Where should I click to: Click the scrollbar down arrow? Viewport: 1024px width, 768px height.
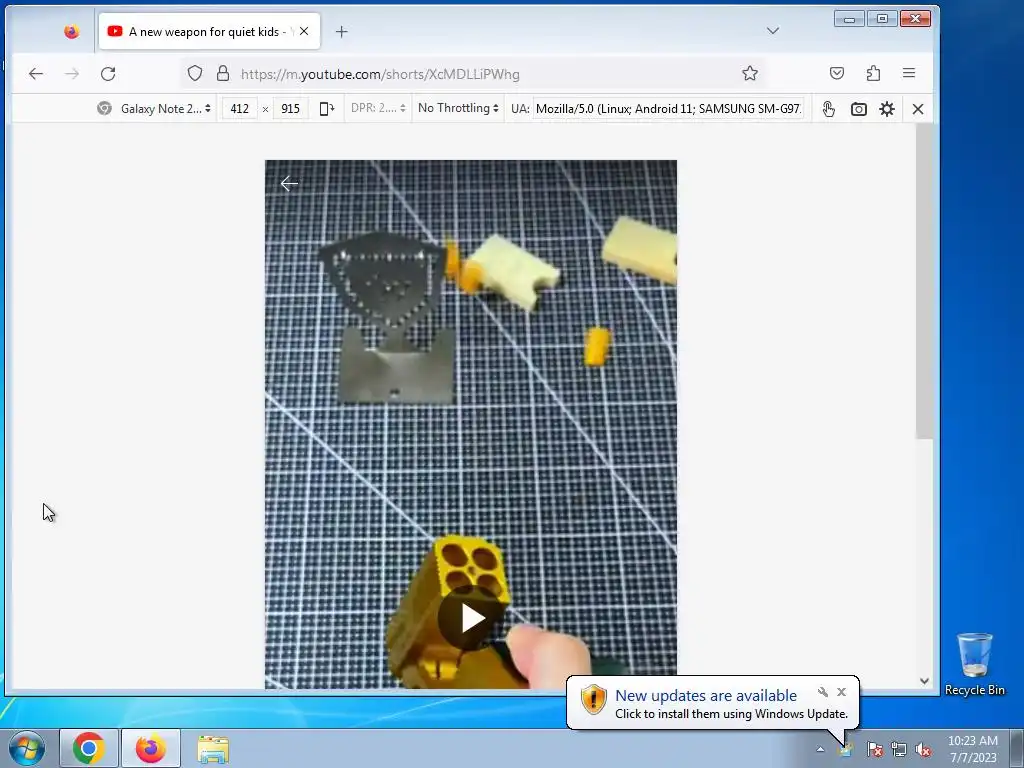click(924, 680)
